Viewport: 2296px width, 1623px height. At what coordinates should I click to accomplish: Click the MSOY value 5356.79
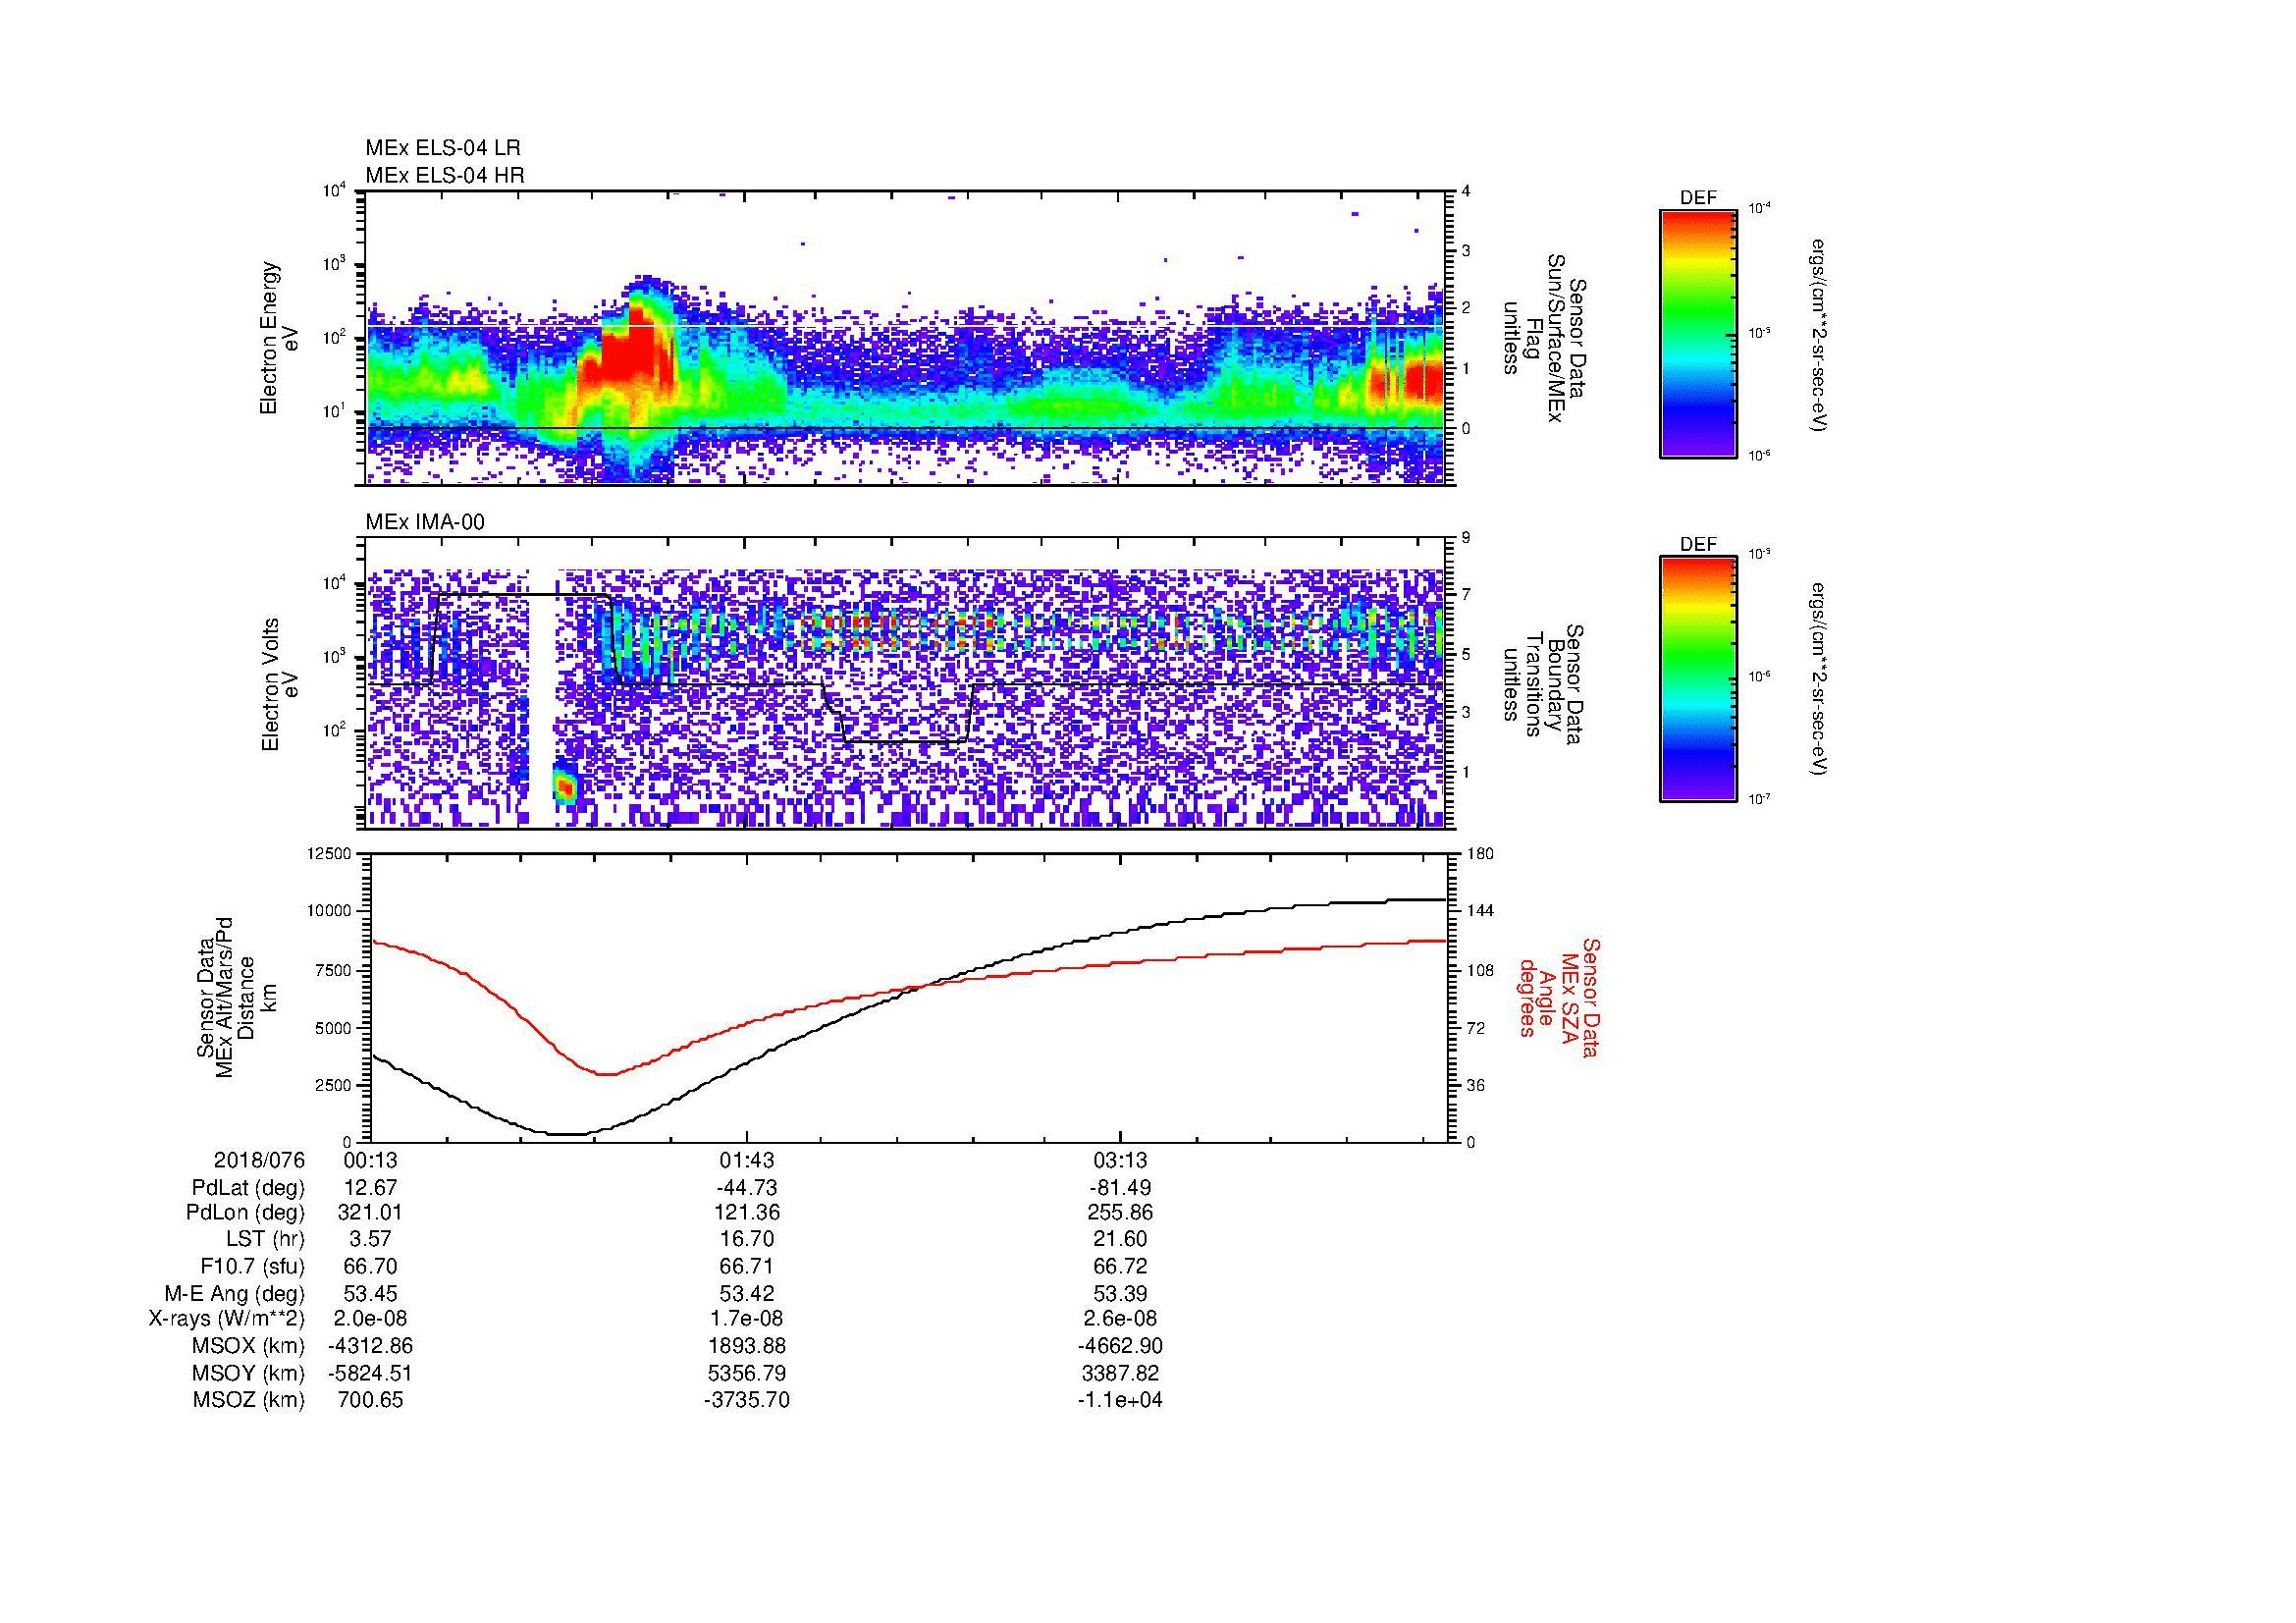point(746,1373)
